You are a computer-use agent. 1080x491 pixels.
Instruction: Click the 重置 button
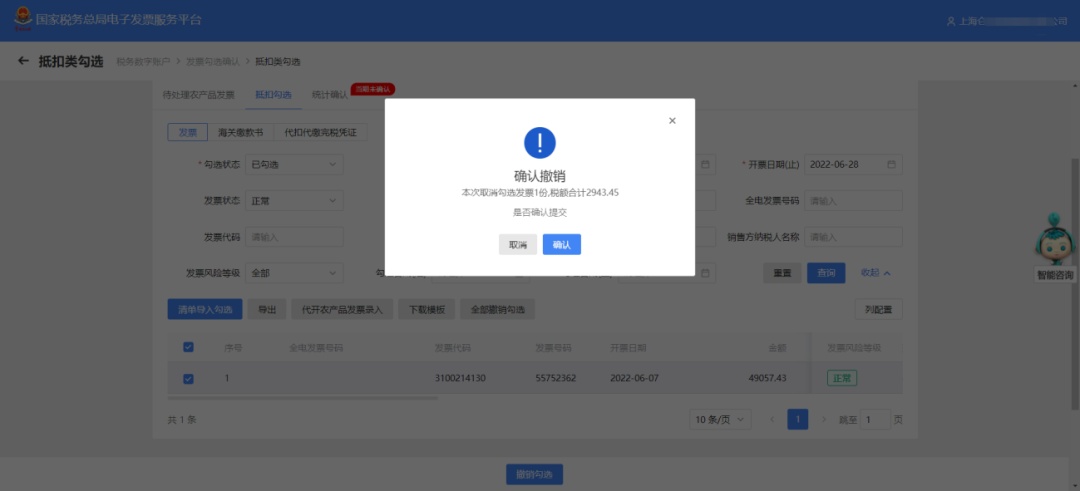[782, 273]
